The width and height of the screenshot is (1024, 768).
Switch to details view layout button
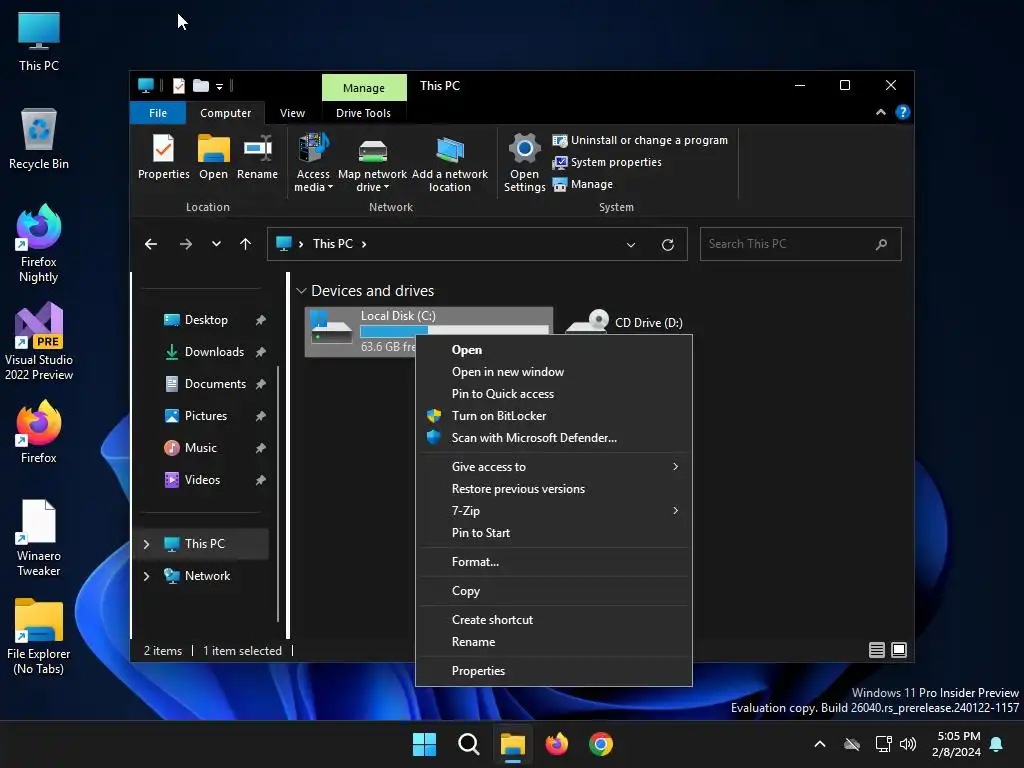[x=876, y=650]
